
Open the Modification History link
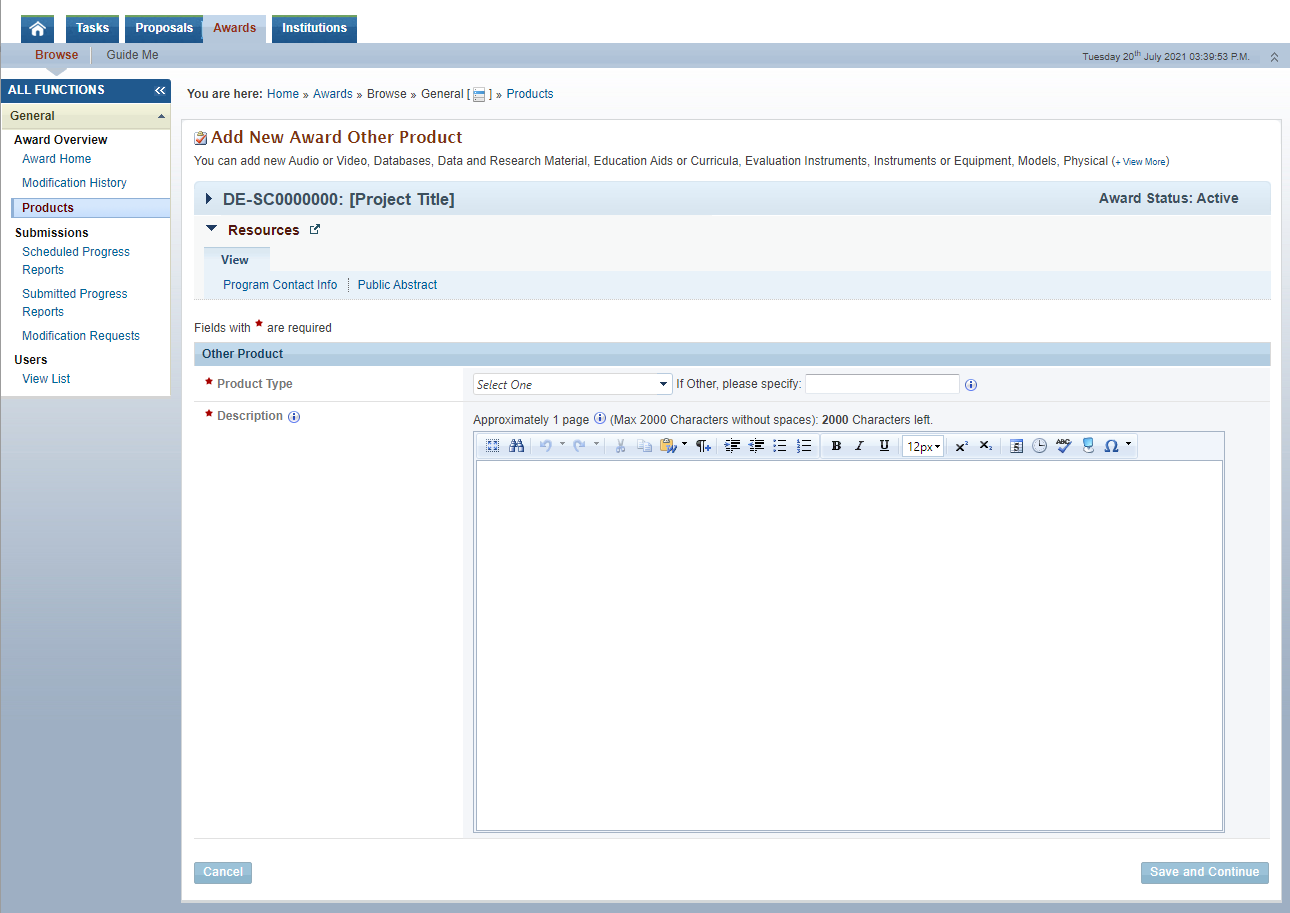click(75, 183)
